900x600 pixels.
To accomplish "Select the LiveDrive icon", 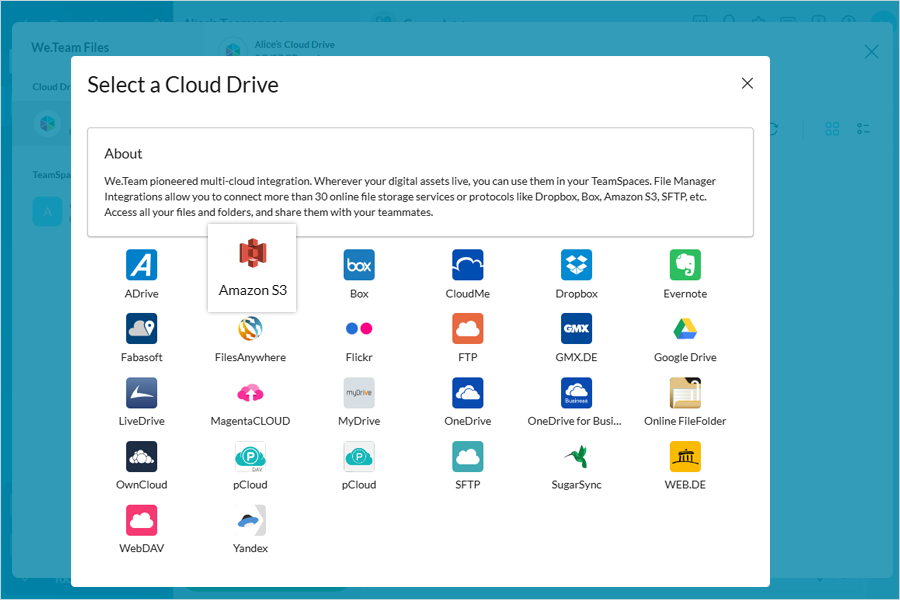I will tap(141, 393).
